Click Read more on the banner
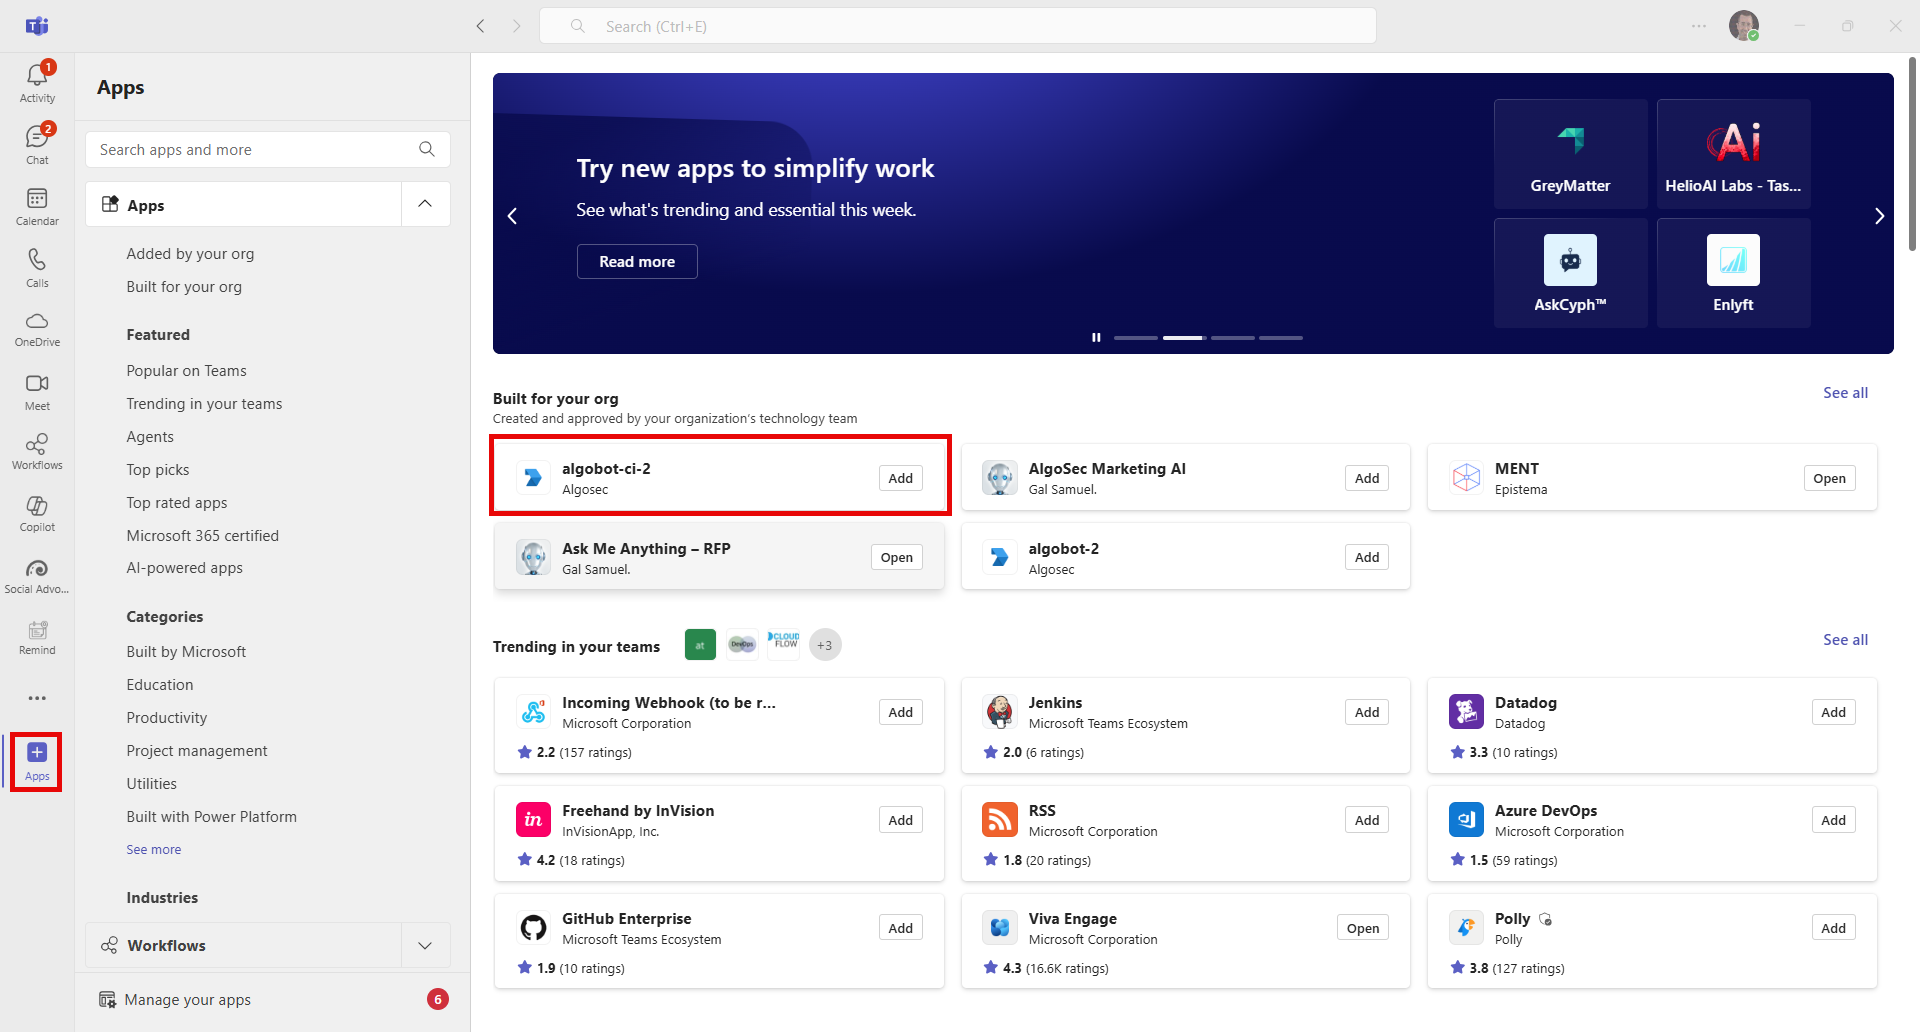 click(x=637, y=262)
